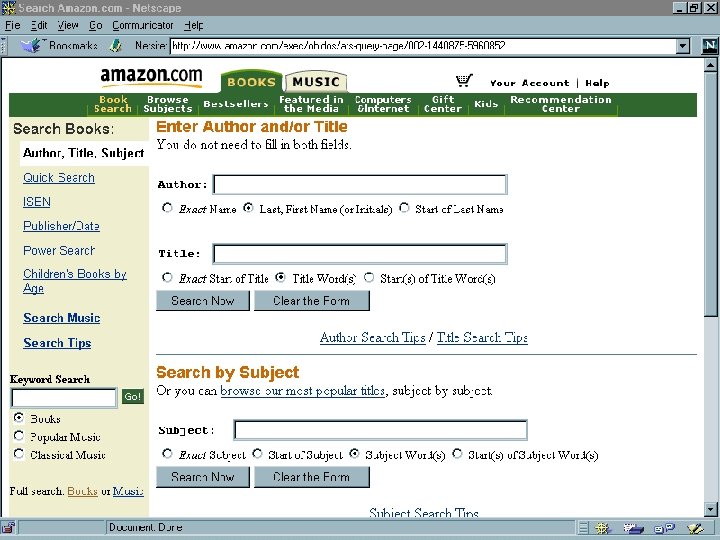This screenshot has width=720, height=540.
Task: Click the page scrollbar down arrow
Action: (x=710, y=509)
